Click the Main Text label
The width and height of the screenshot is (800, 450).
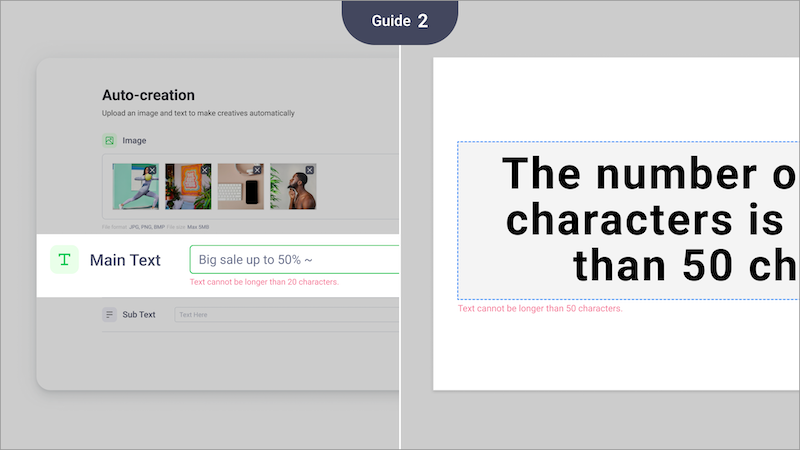[125, 260]
